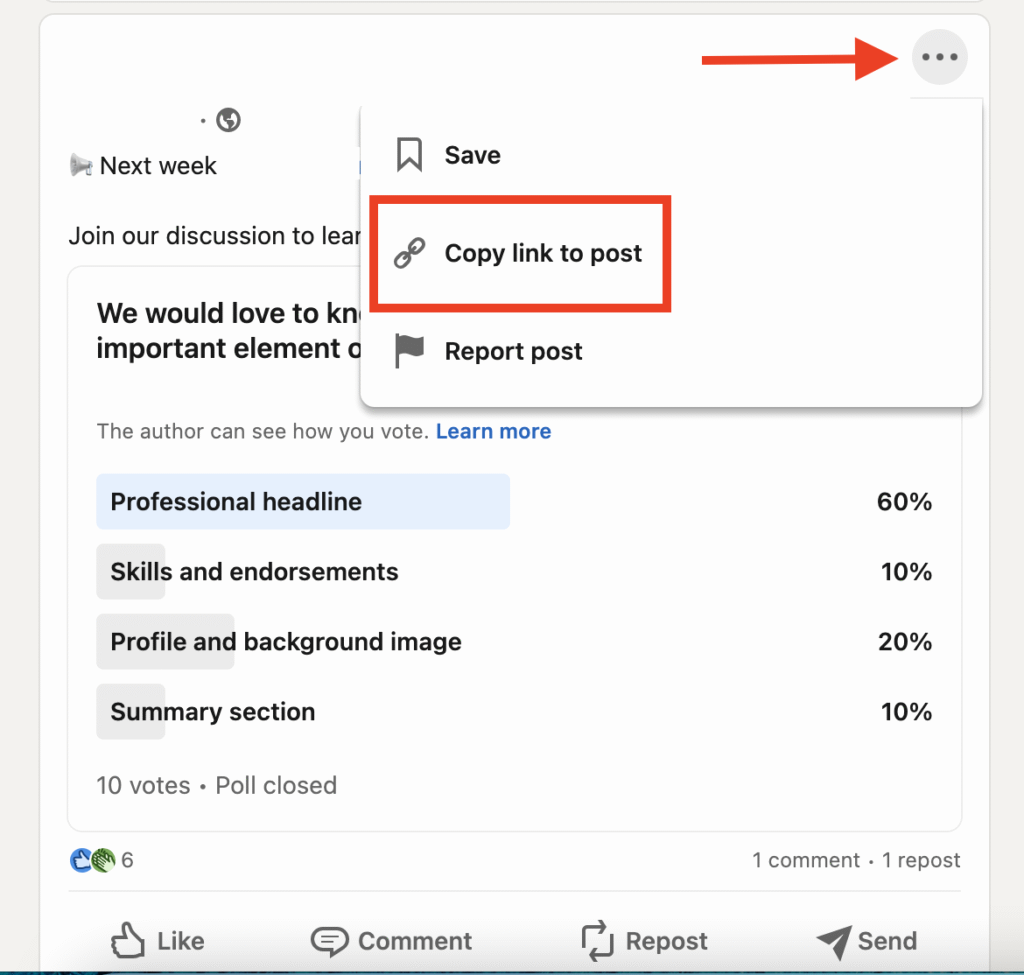Choose Copy link to post
The image size is (1024, 975).
tap(543, 254)
